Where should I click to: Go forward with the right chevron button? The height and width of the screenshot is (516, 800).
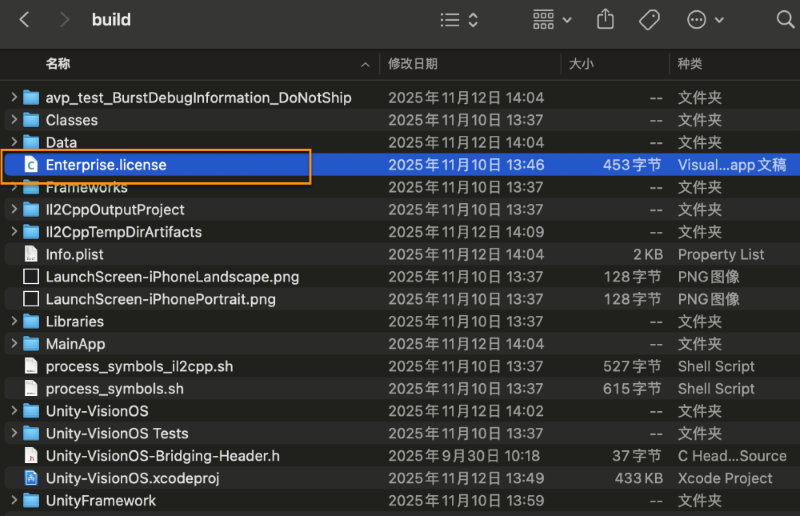coord(64,20)
